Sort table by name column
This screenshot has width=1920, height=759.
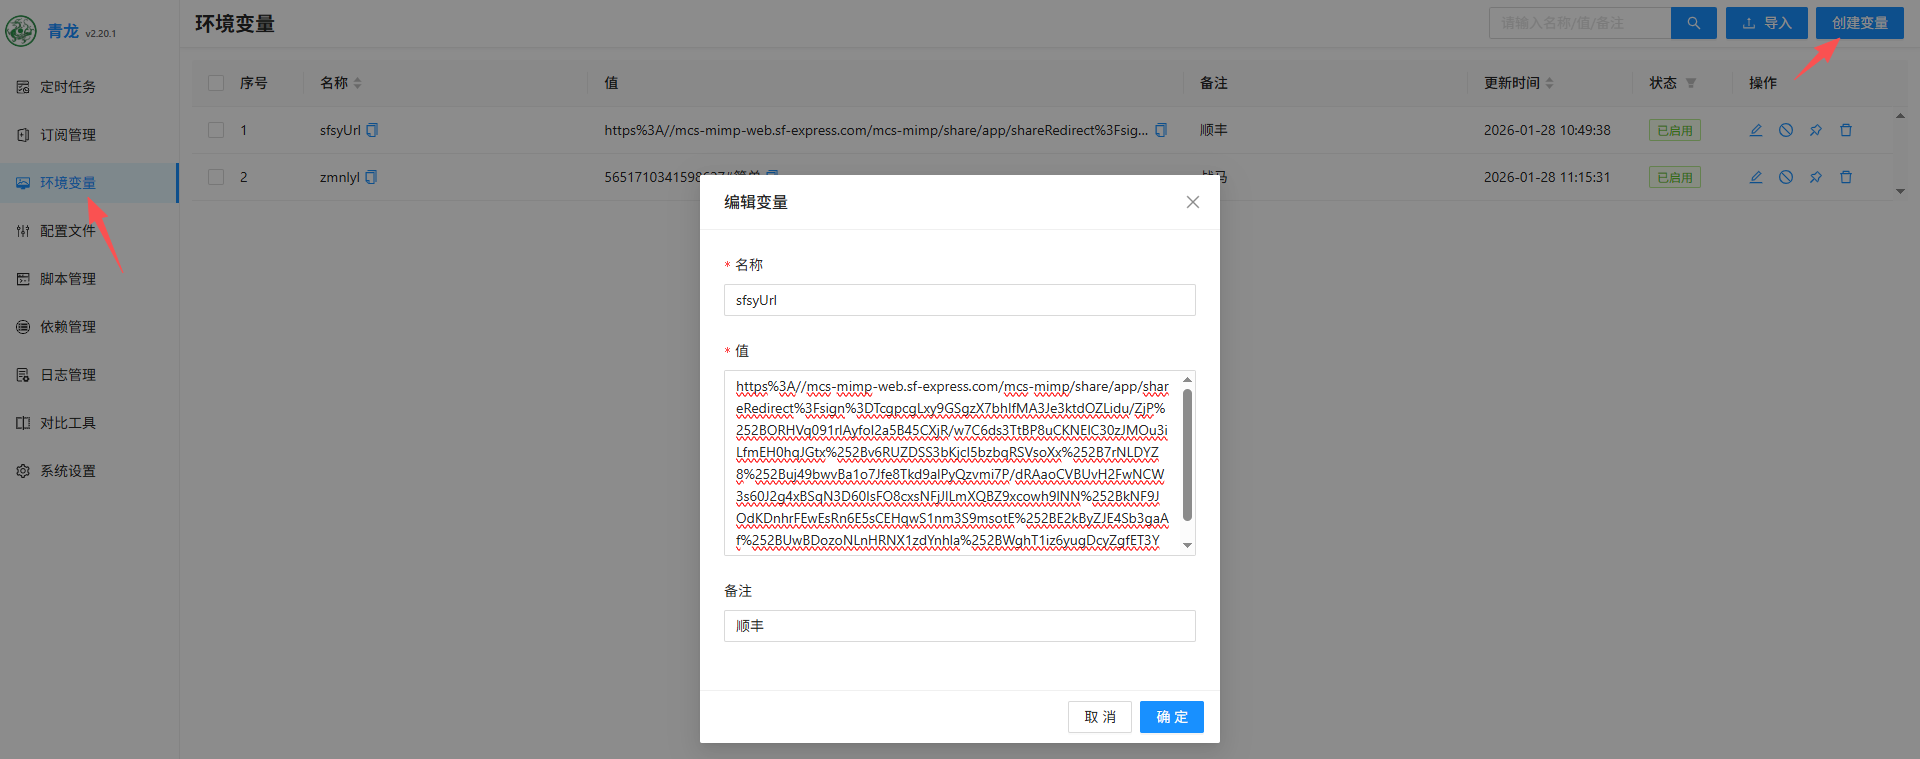pyautogui.click(x=357, y=83)
